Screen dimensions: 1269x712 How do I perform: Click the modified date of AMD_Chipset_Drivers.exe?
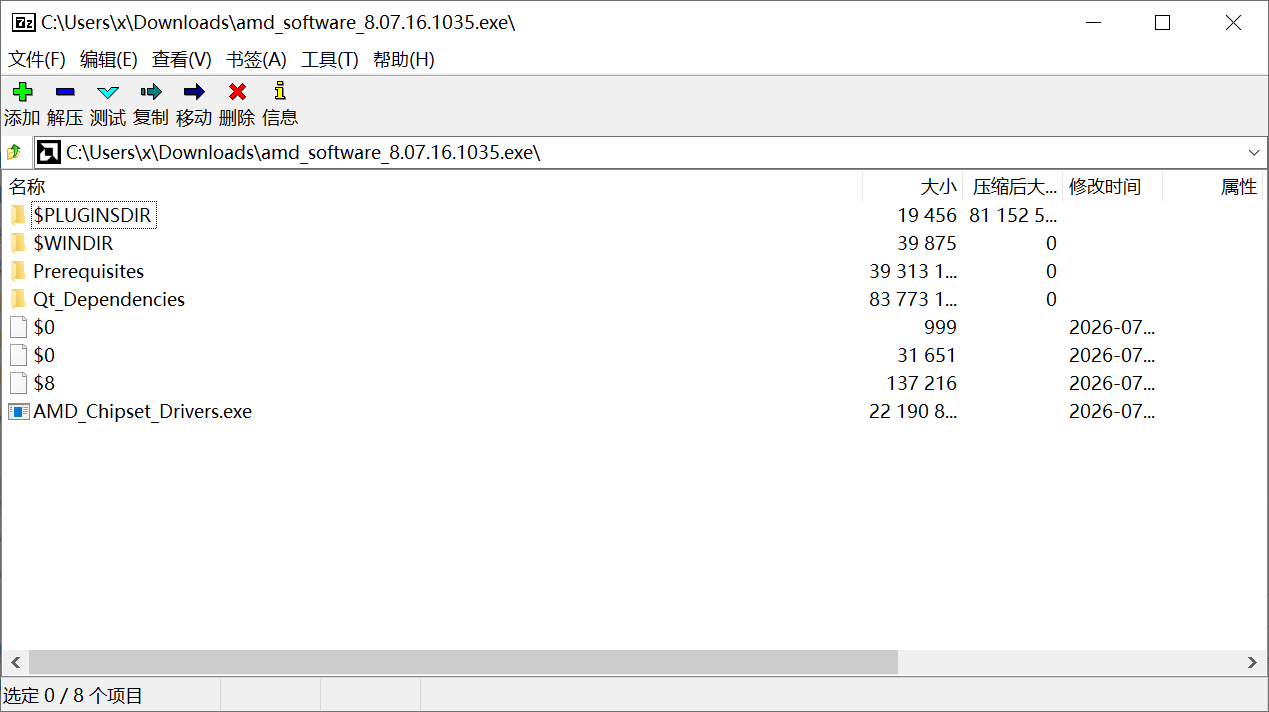coord(1112,411)
